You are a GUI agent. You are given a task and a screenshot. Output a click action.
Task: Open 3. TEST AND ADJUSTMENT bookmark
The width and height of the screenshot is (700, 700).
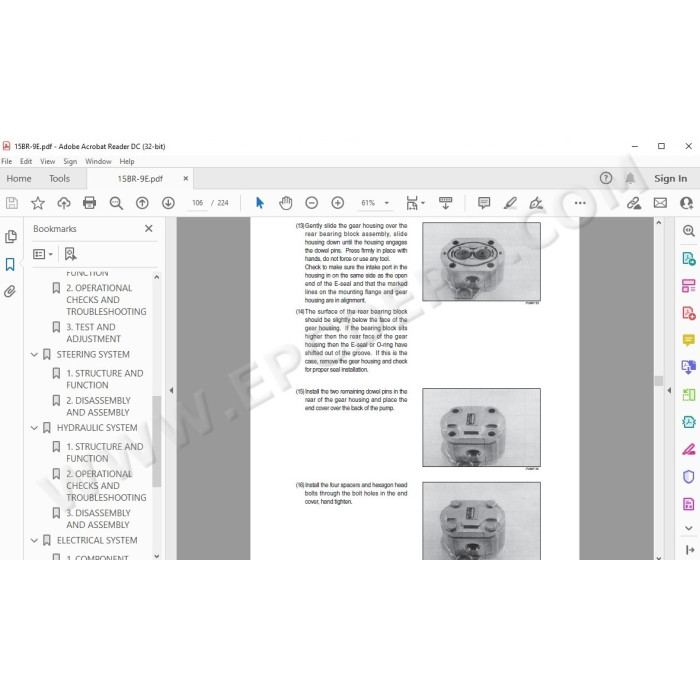(x=93, y=333)
